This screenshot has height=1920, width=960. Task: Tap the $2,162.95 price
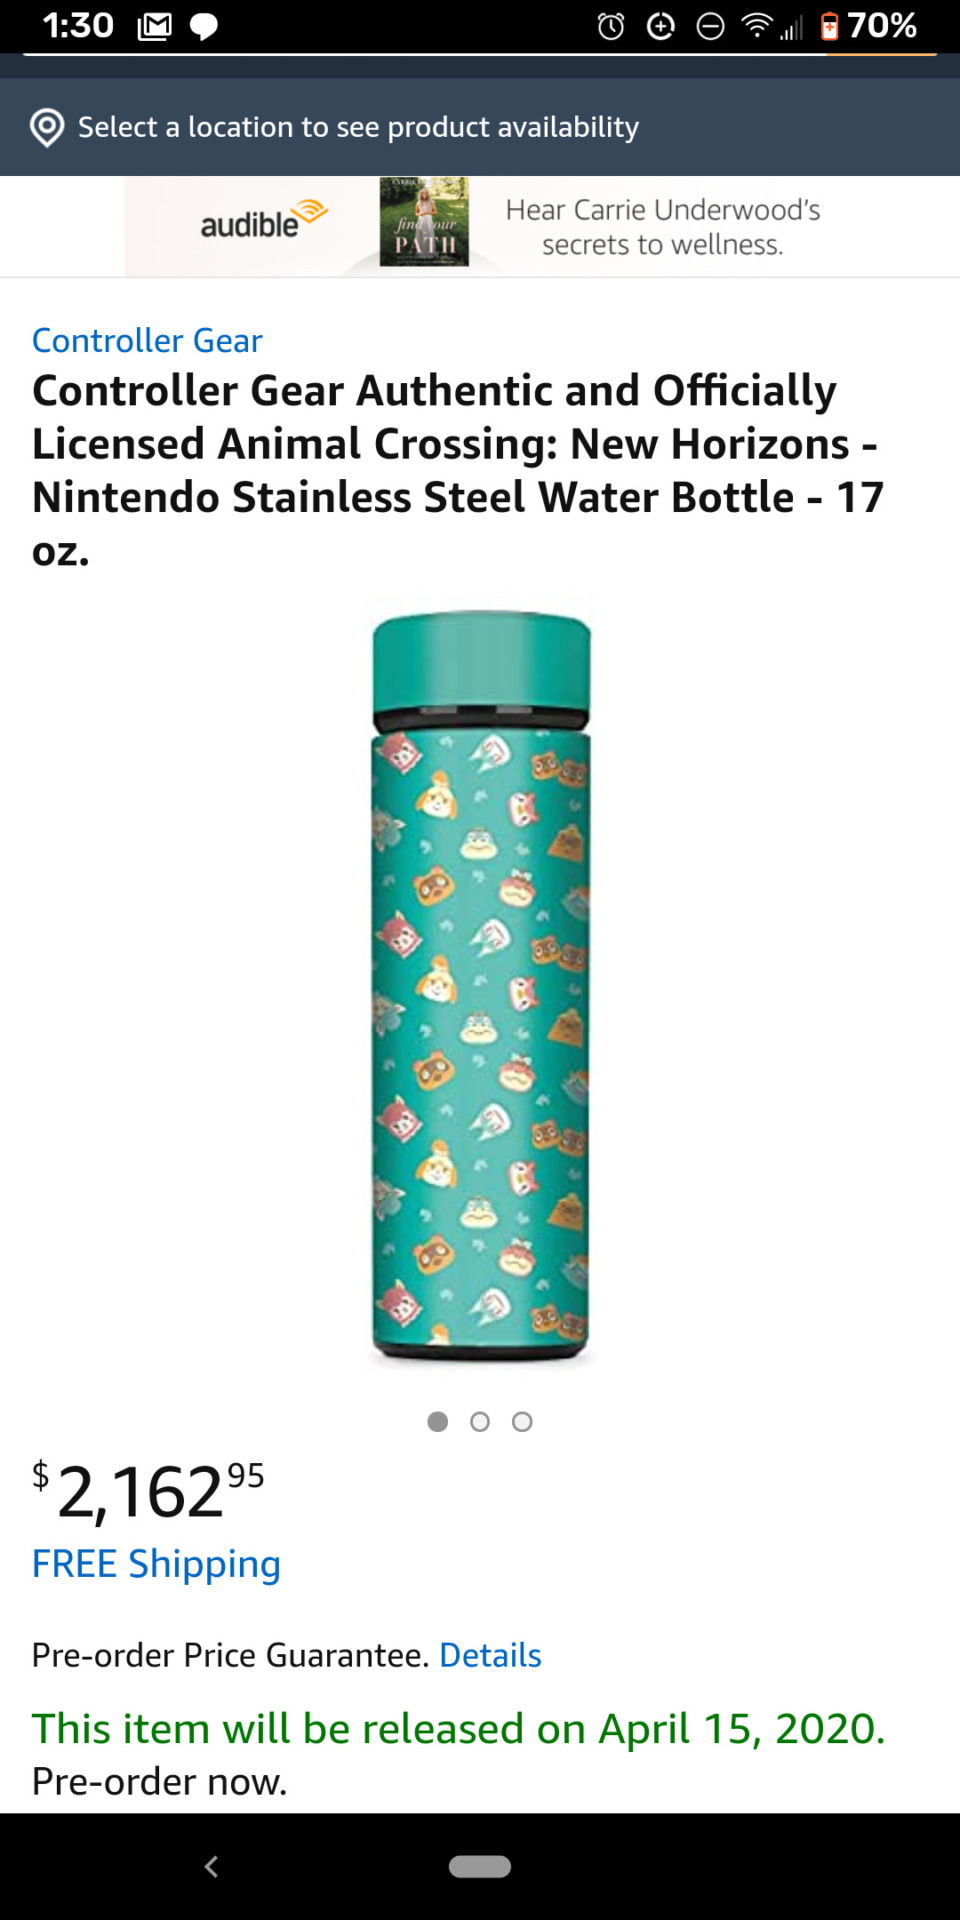tap(148, 1490)
